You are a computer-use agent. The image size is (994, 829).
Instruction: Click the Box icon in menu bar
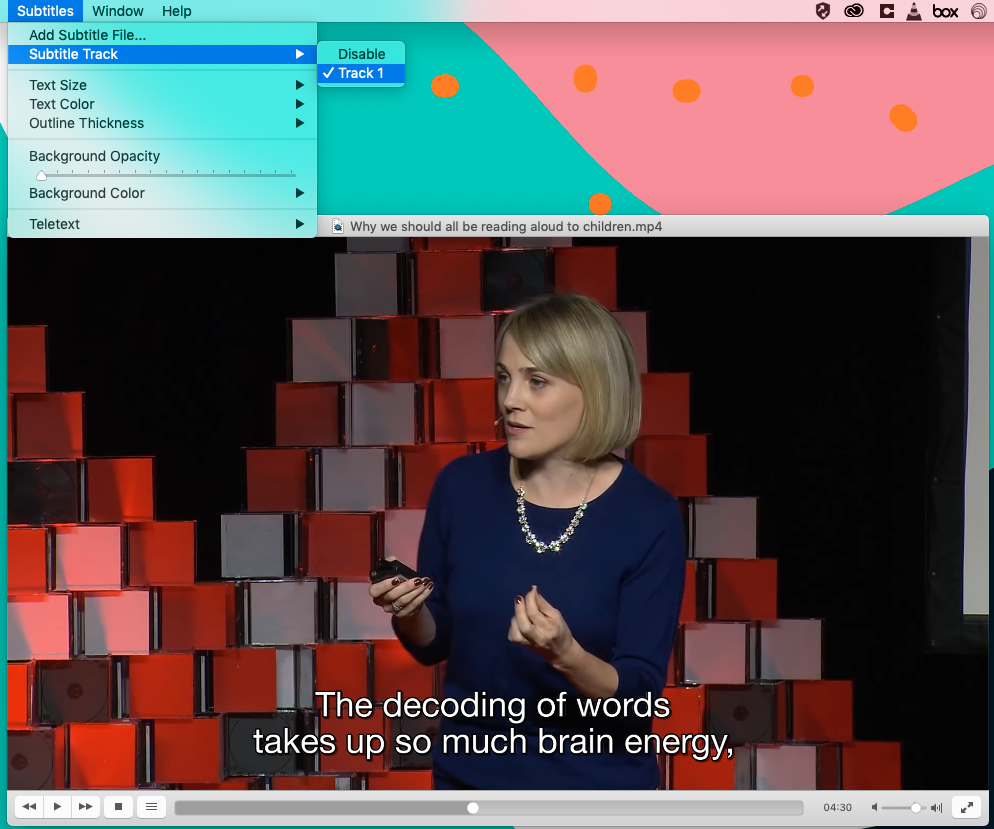(945, 11)
